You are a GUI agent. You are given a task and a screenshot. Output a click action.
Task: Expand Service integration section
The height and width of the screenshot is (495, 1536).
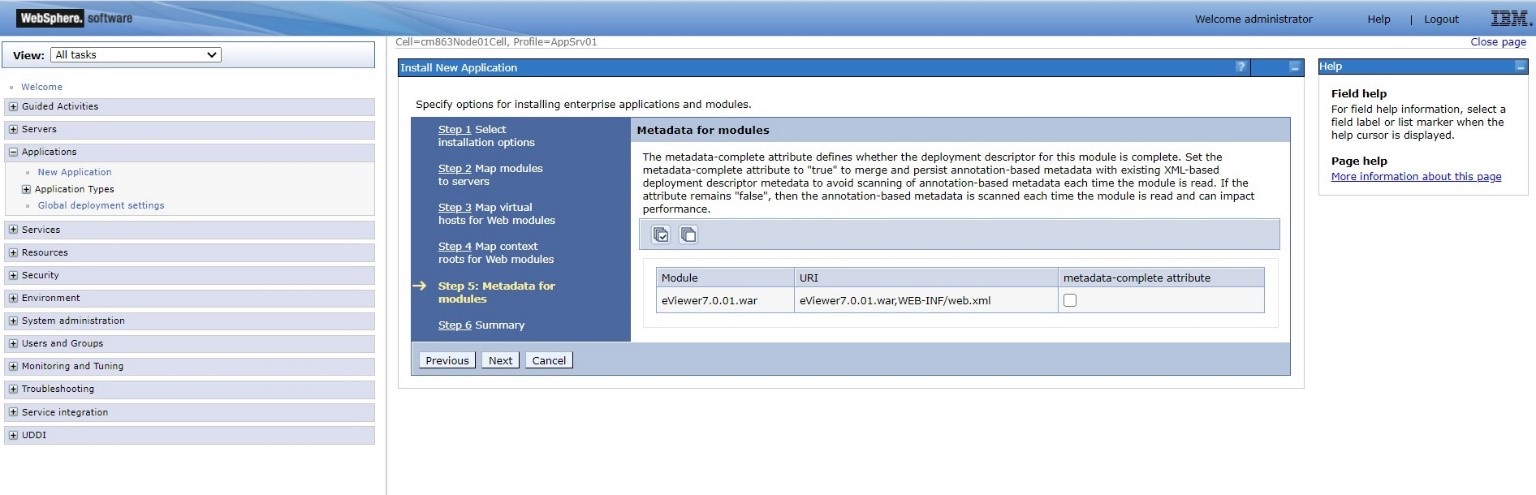pos(13,412)
